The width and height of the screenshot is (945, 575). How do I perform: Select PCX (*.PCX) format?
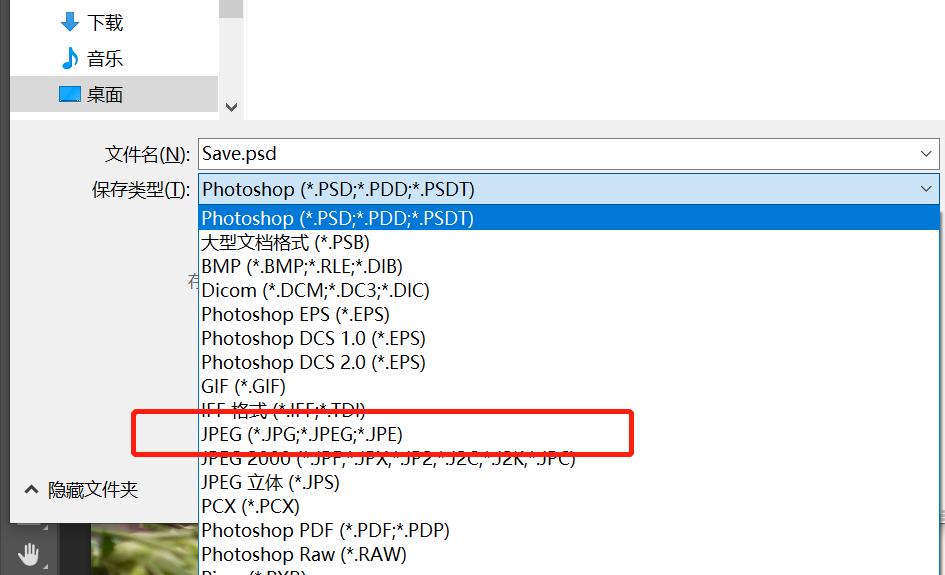tap(250, 506)
